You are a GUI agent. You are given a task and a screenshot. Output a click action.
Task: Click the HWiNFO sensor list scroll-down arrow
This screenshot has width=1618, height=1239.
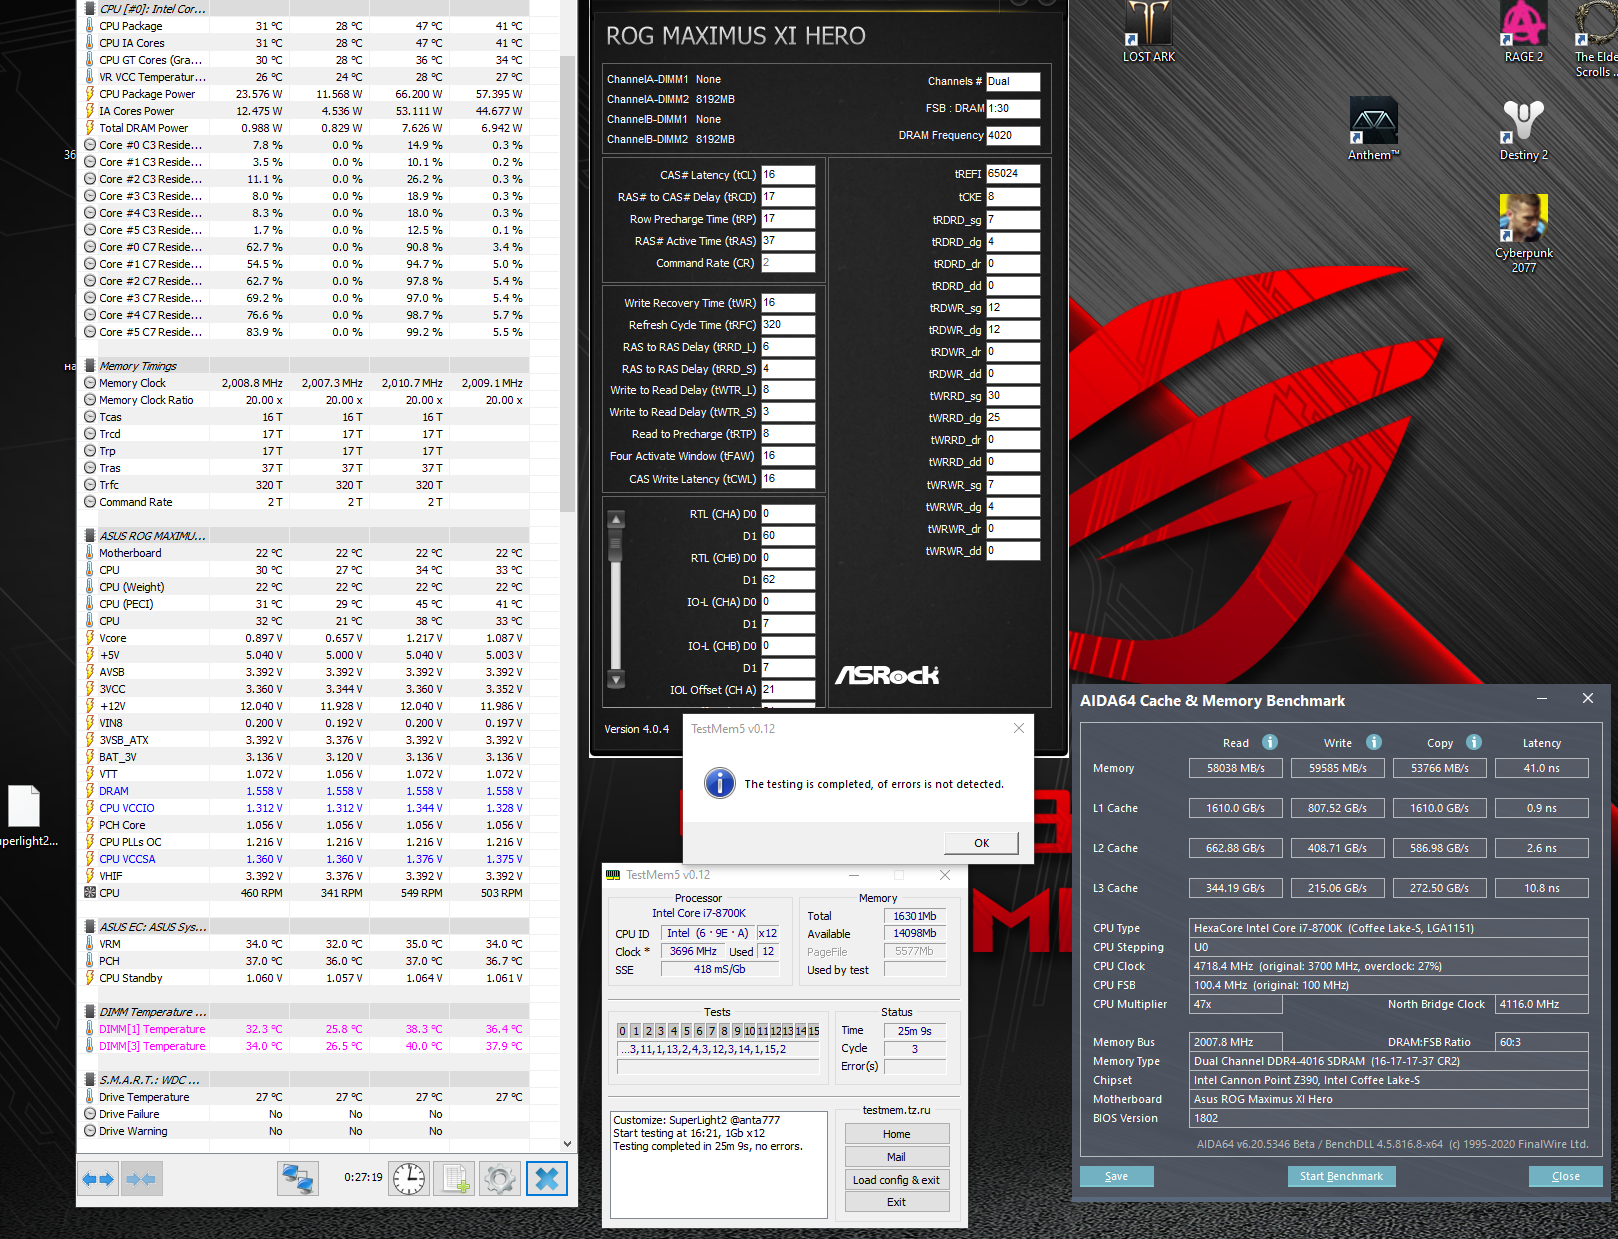coord(567,1143)
